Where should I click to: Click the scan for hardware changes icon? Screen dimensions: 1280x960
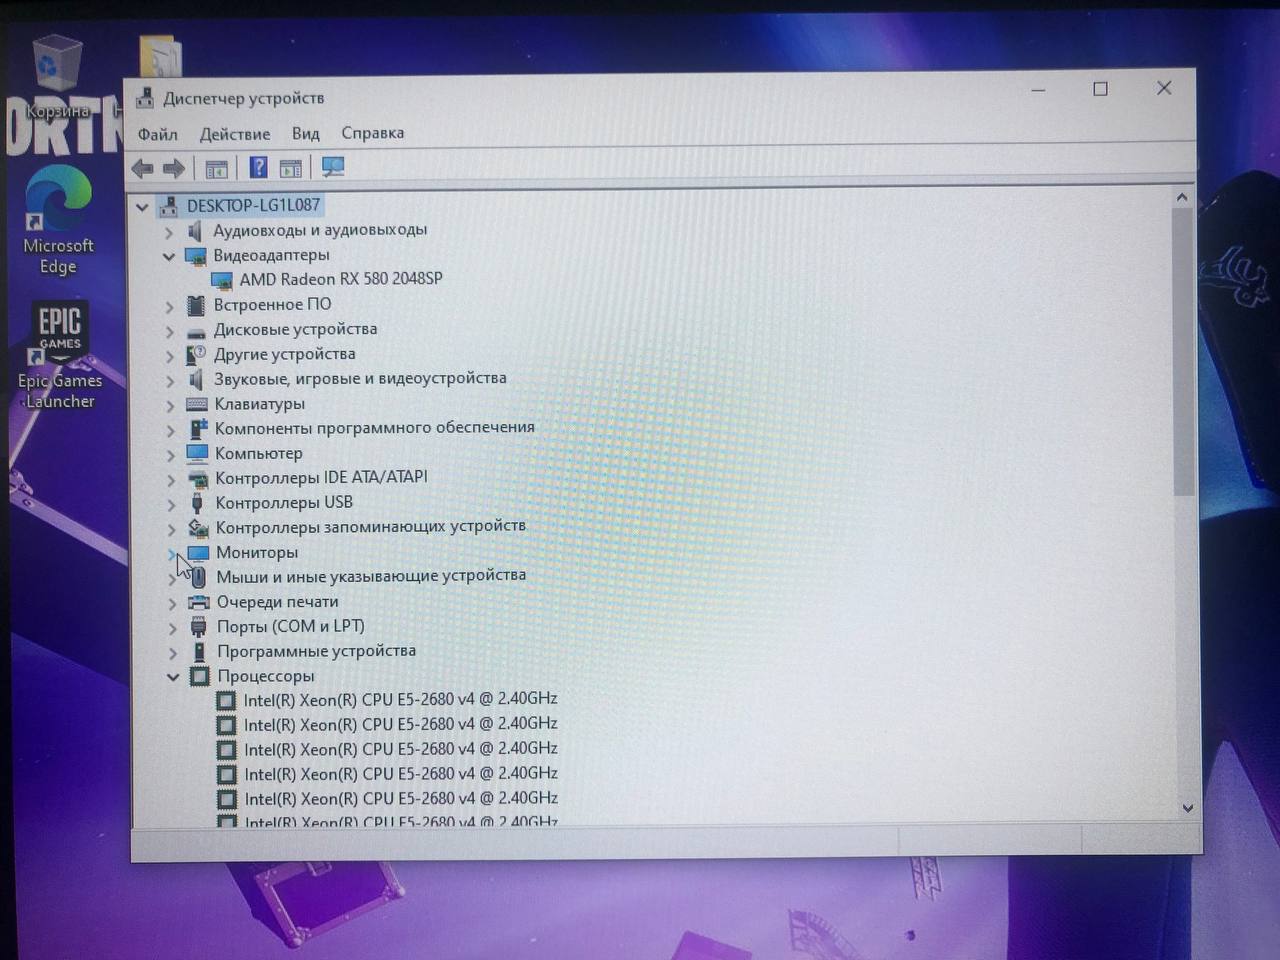tap(333, 167)
